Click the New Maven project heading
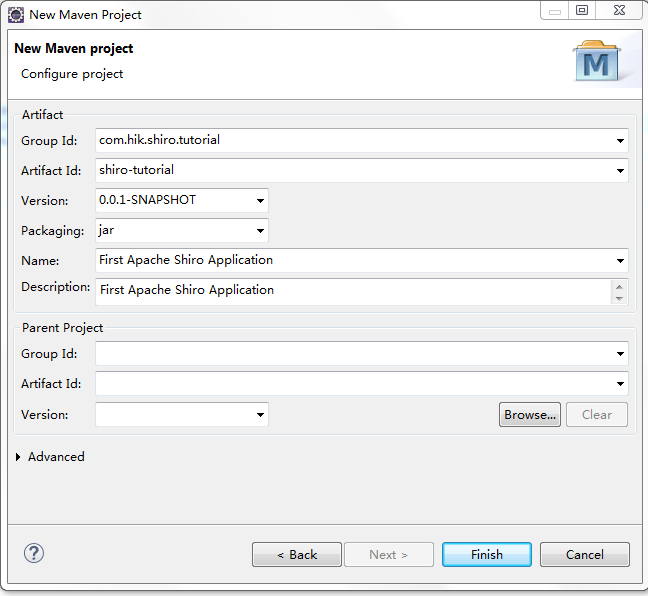 74,49
